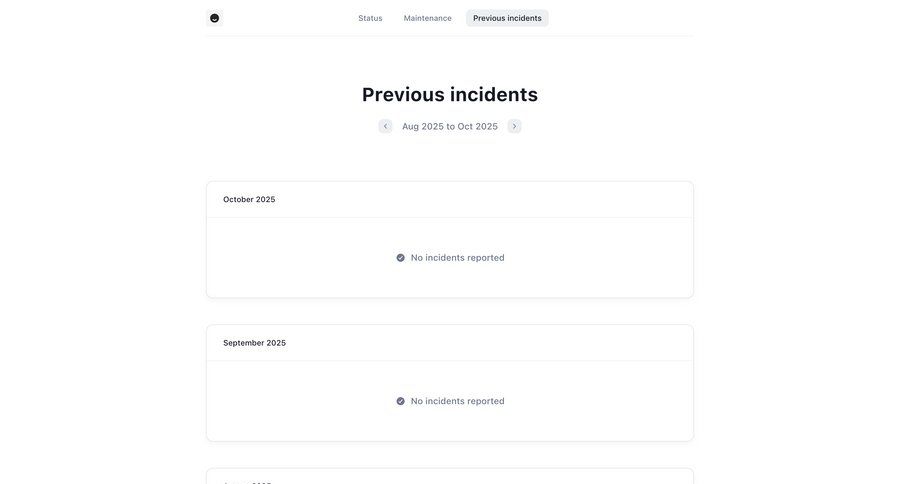Select the Previous incidents tab
This screenshot has height=484, width=900.
tap(507, 18)
